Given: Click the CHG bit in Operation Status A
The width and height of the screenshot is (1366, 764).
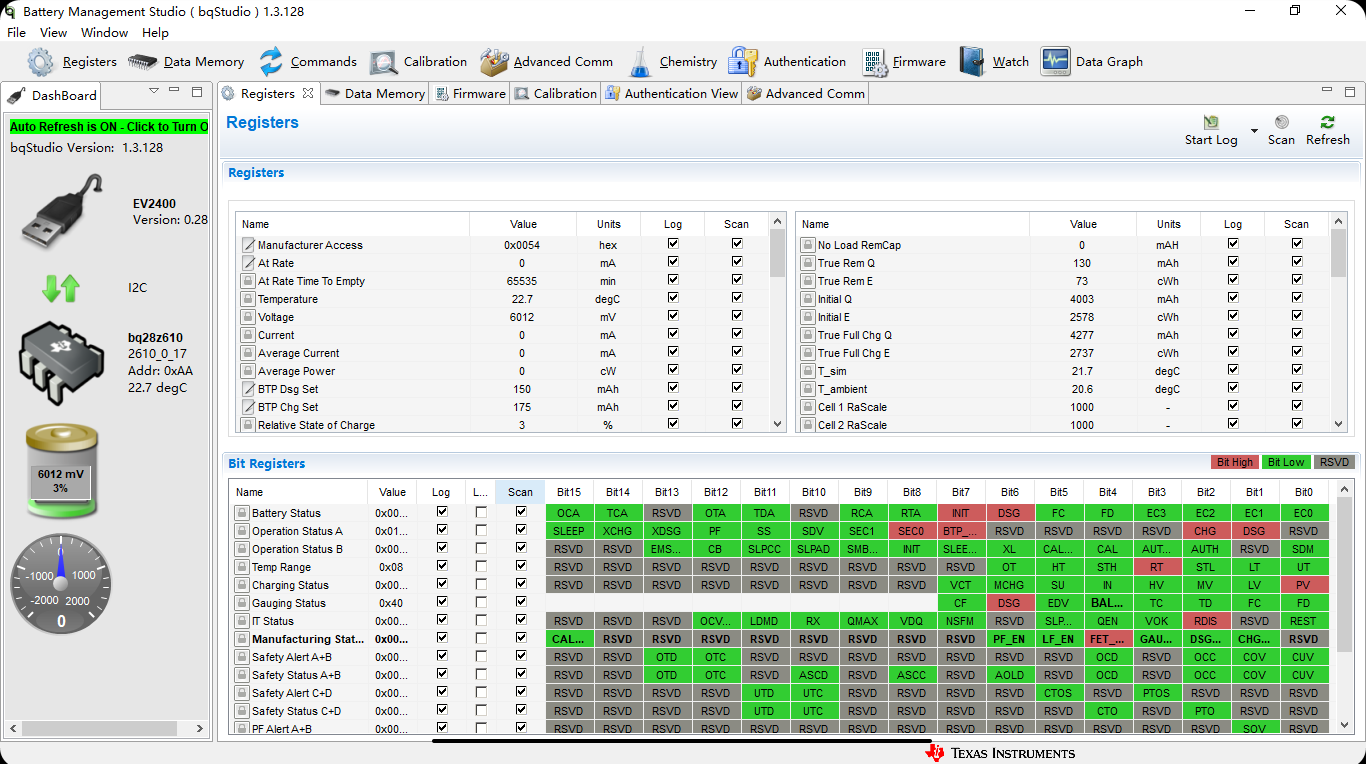Looking at the screenshot, I should pyautogui.click(x=1206, y=531).
